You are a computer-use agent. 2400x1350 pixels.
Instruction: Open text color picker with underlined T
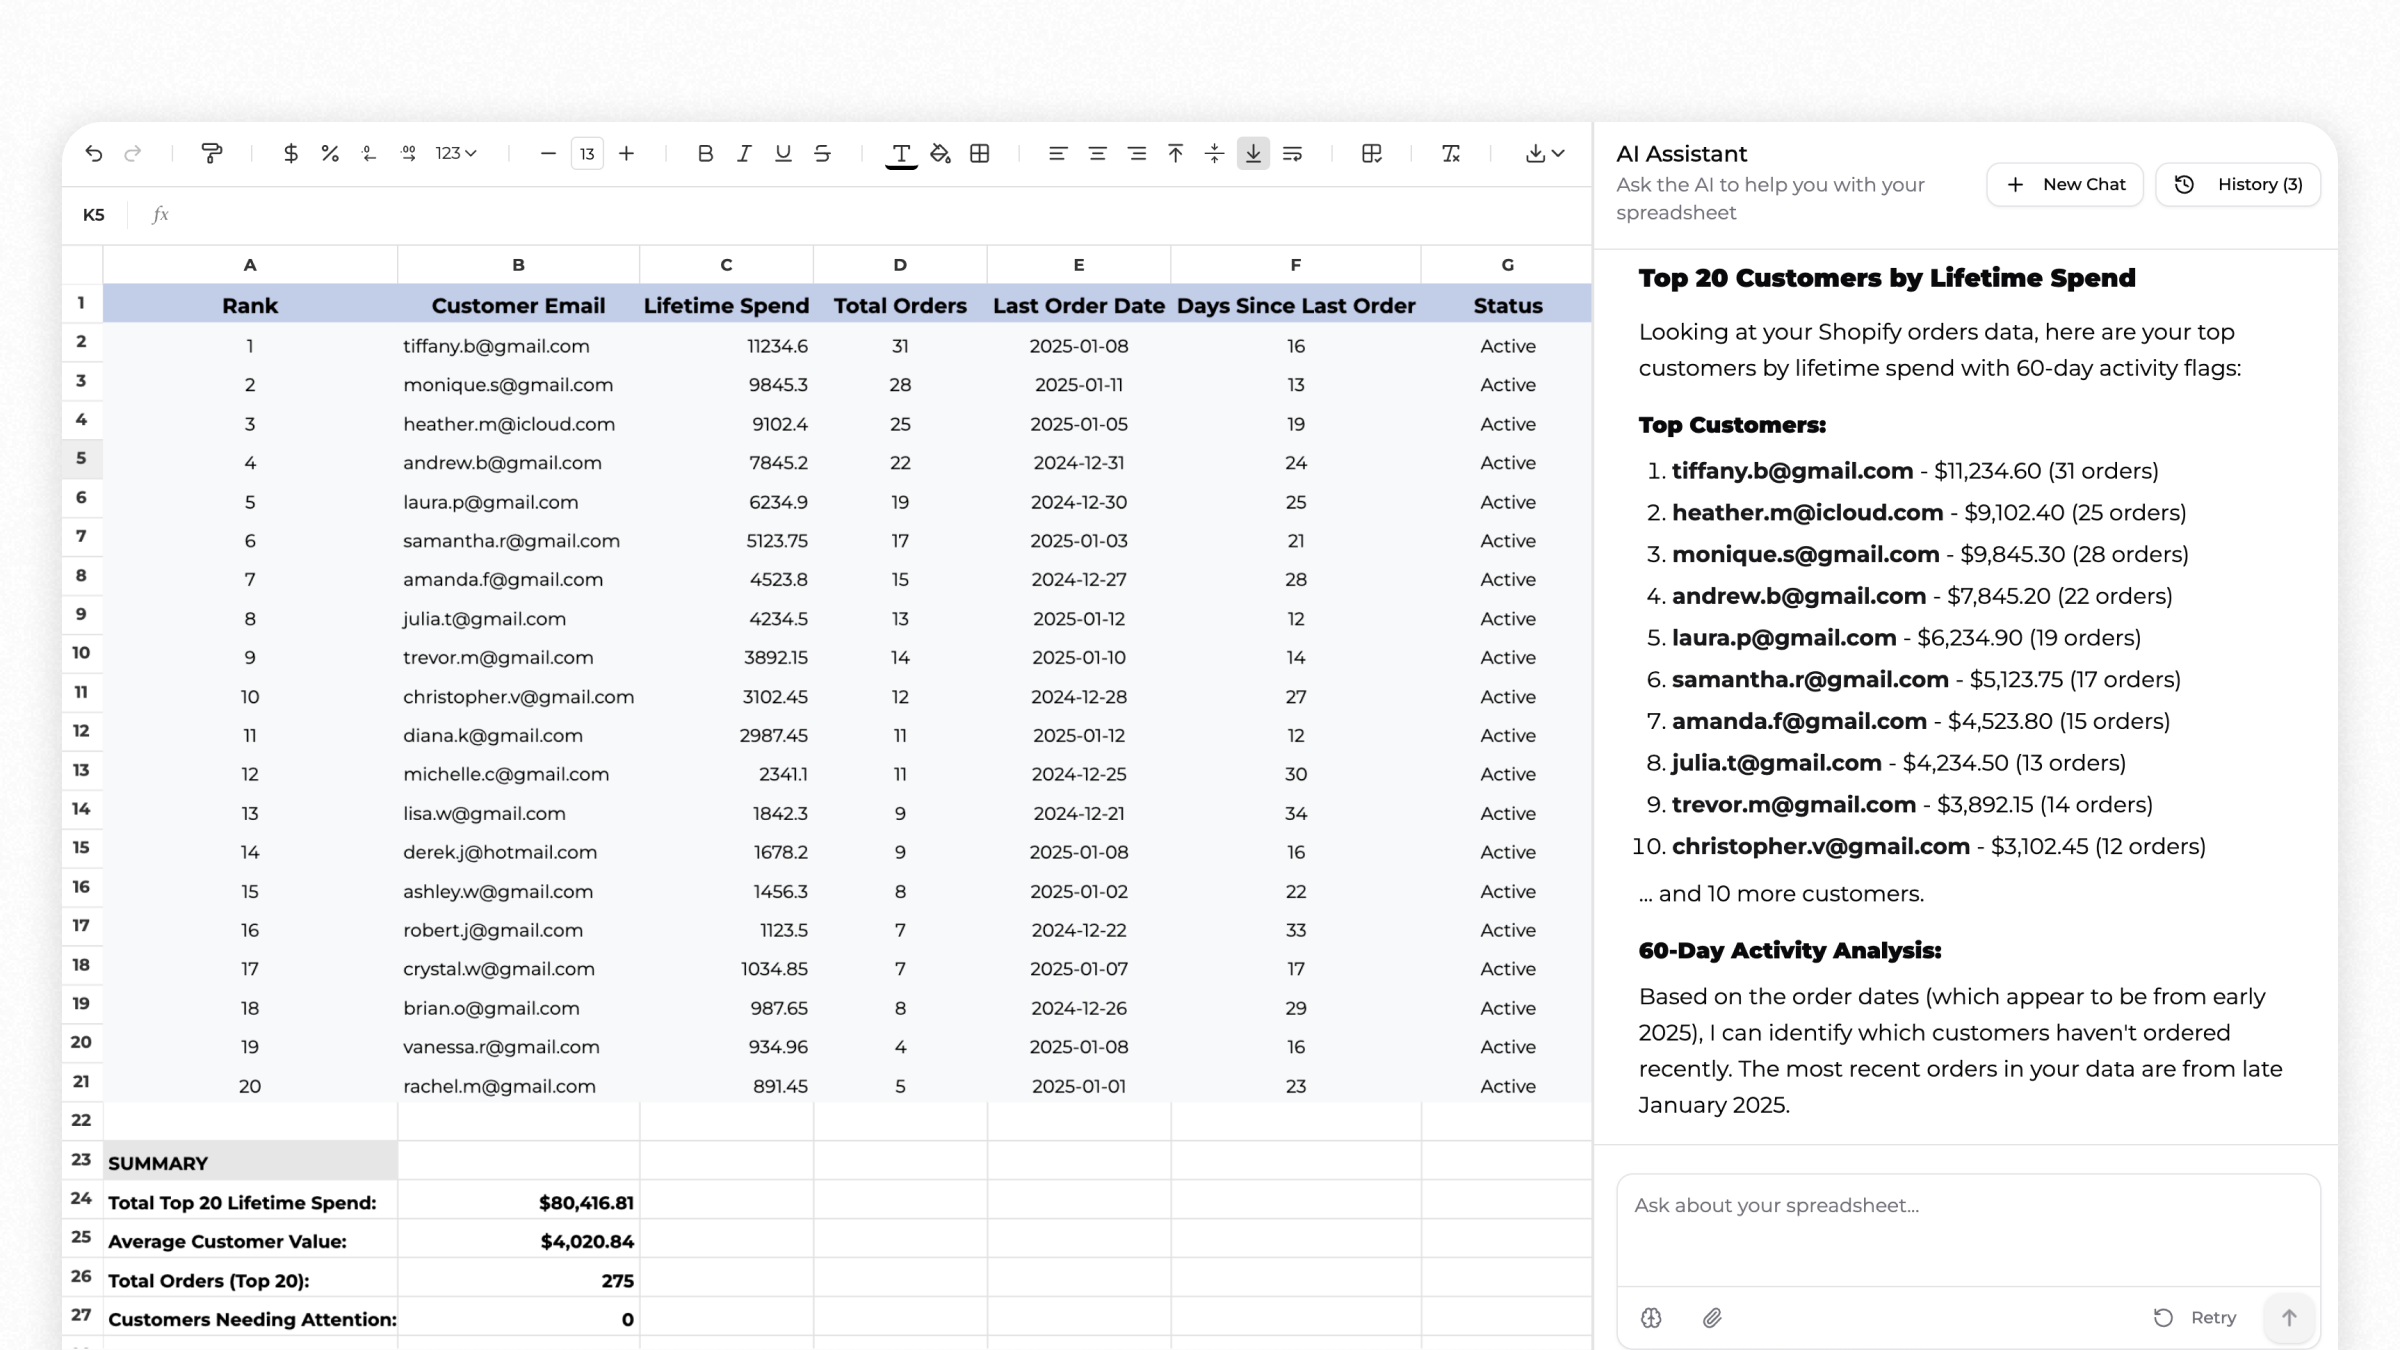[901, 153]
